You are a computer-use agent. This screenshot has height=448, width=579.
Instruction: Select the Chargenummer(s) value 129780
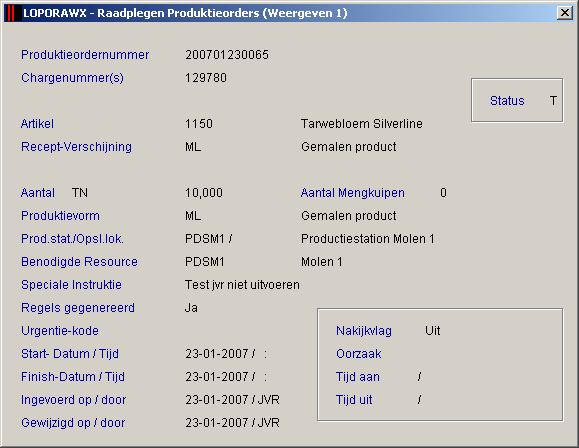(x=206, y=78)
